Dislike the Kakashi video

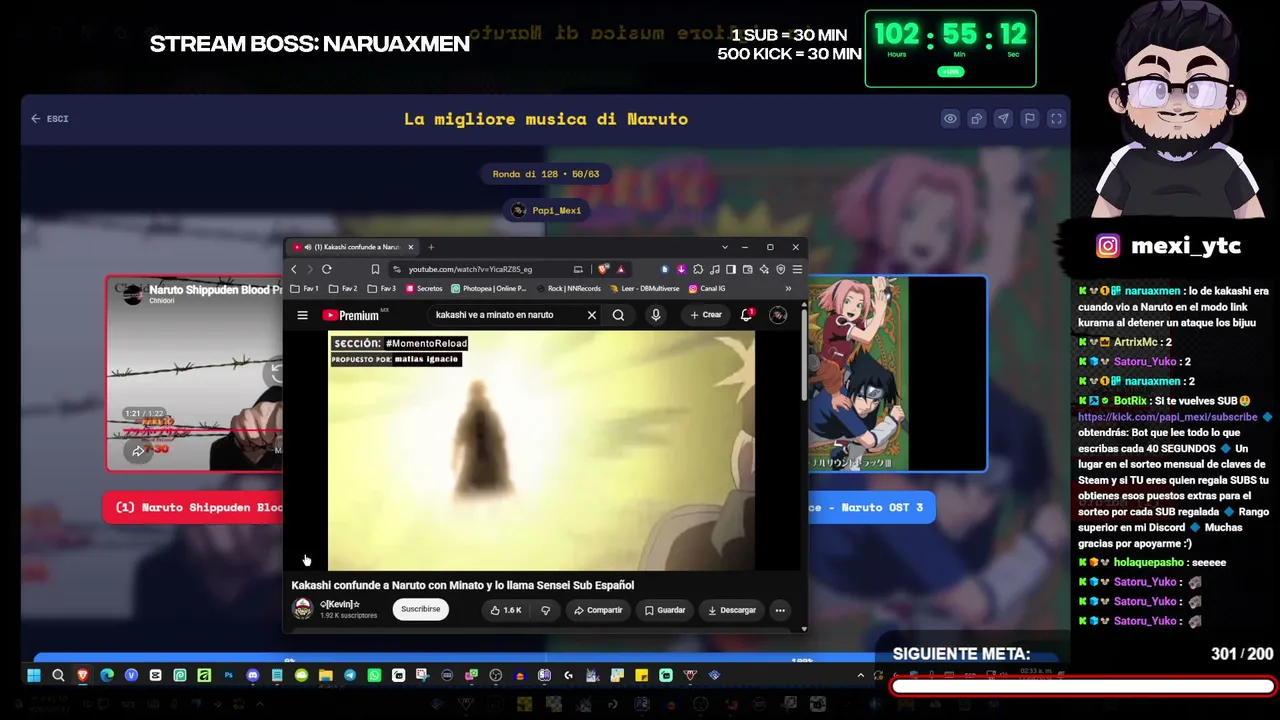[545, 610]
